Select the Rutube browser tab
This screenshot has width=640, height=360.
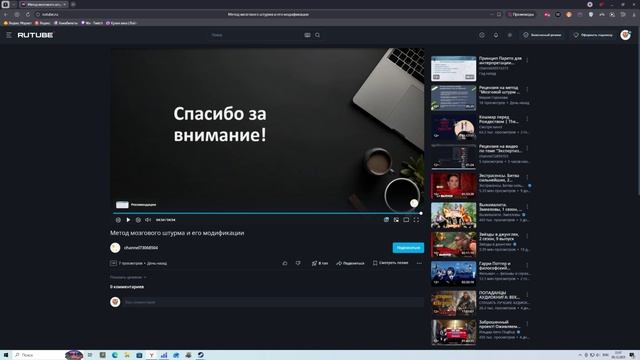44,4
